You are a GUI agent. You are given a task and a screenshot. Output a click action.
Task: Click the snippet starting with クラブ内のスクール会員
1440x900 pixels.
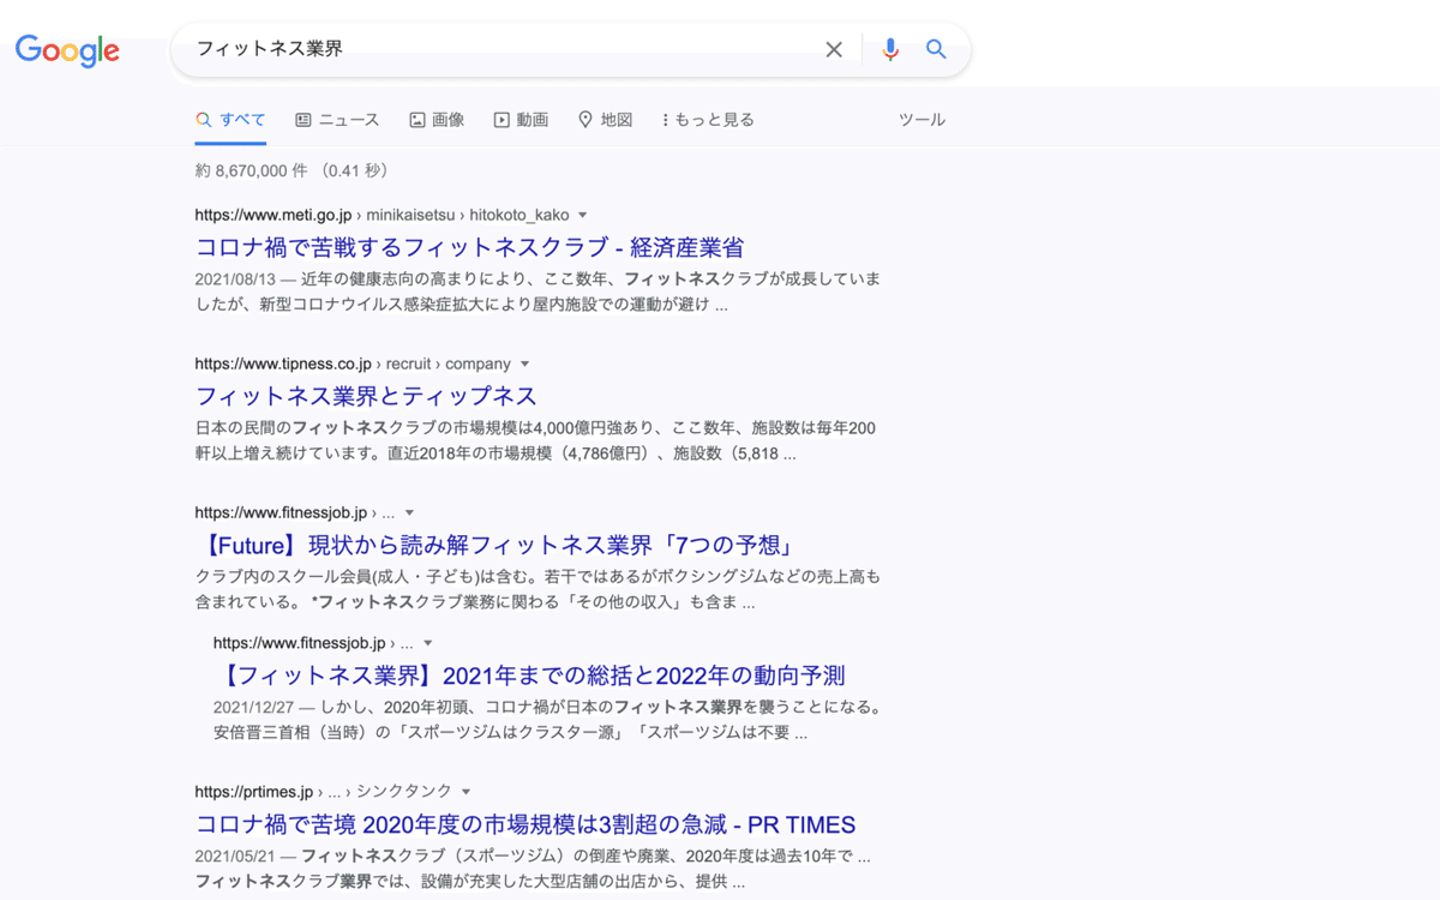coord(538,589)
